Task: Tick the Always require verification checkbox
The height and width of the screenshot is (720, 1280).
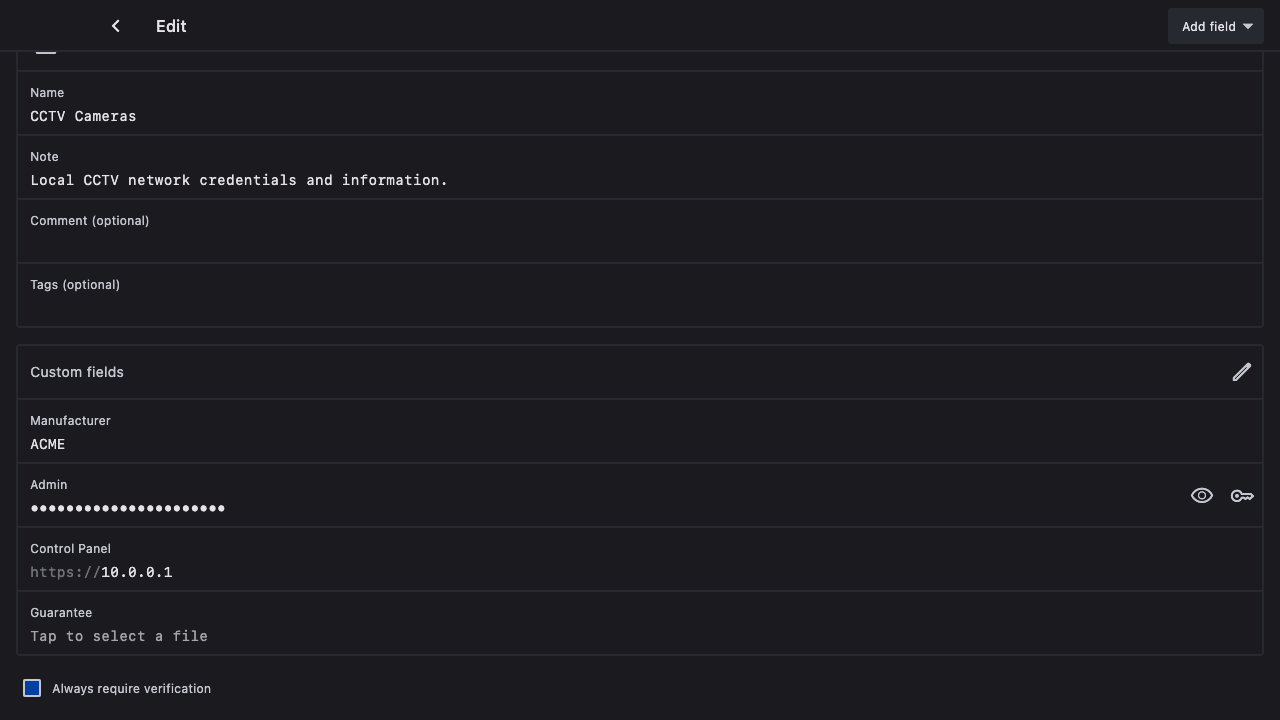Action: pyautogui.click(x=32, y=688)
